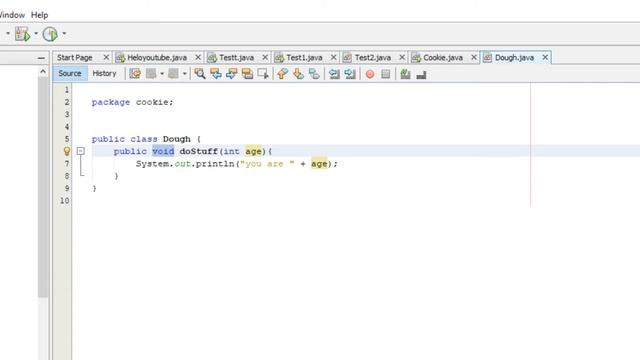Click red Start Macro Recording icon

click(370, 74)
